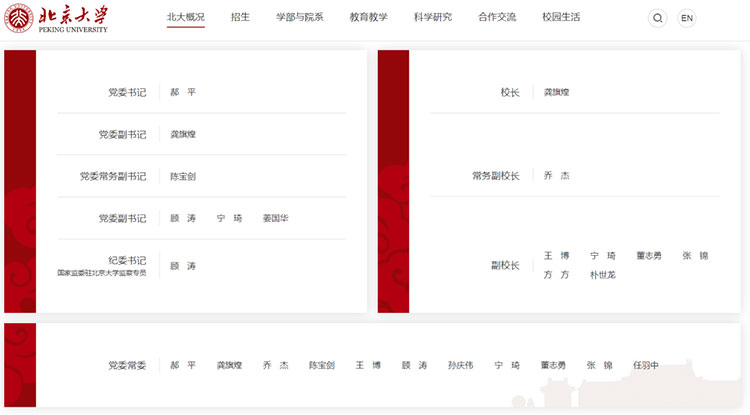Open the 合作交流 menu
Viewport: 750px width, 415px height.
point(497,18)
